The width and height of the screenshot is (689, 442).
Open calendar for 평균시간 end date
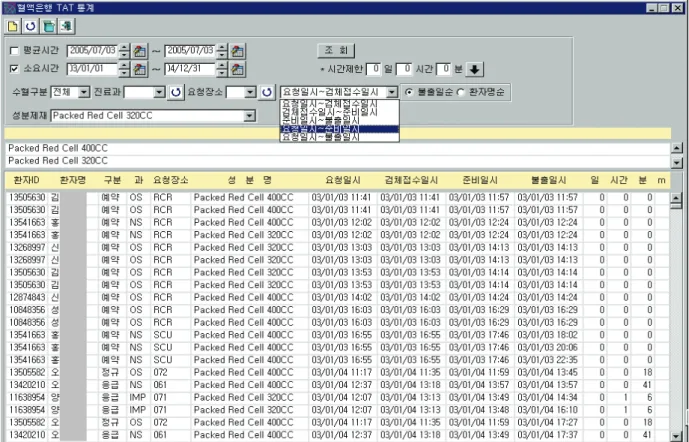pos(238,51)
